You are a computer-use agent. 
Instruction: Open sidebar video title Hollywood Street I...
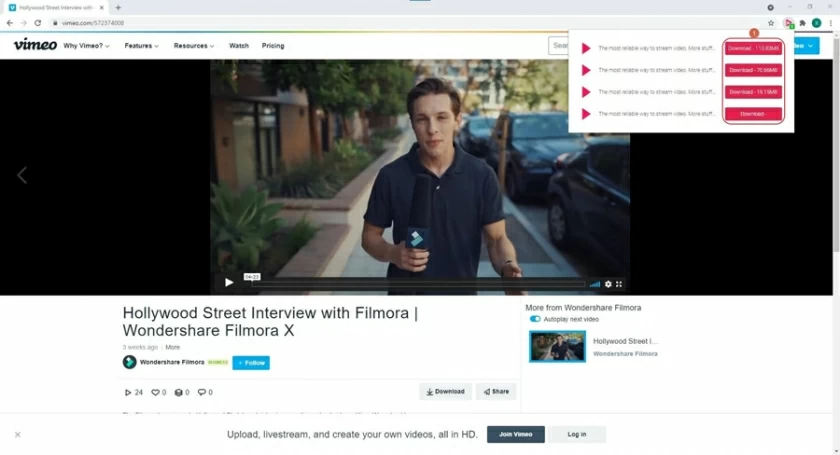[x=625, y=341]
